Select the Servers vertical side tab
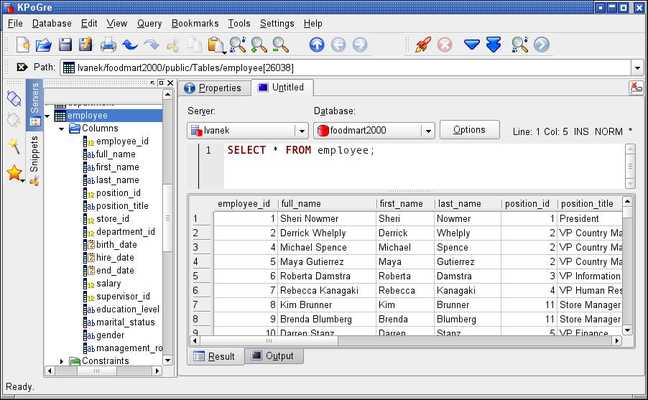The height and width of the screenshot is (400, 648). coord(34,105)
